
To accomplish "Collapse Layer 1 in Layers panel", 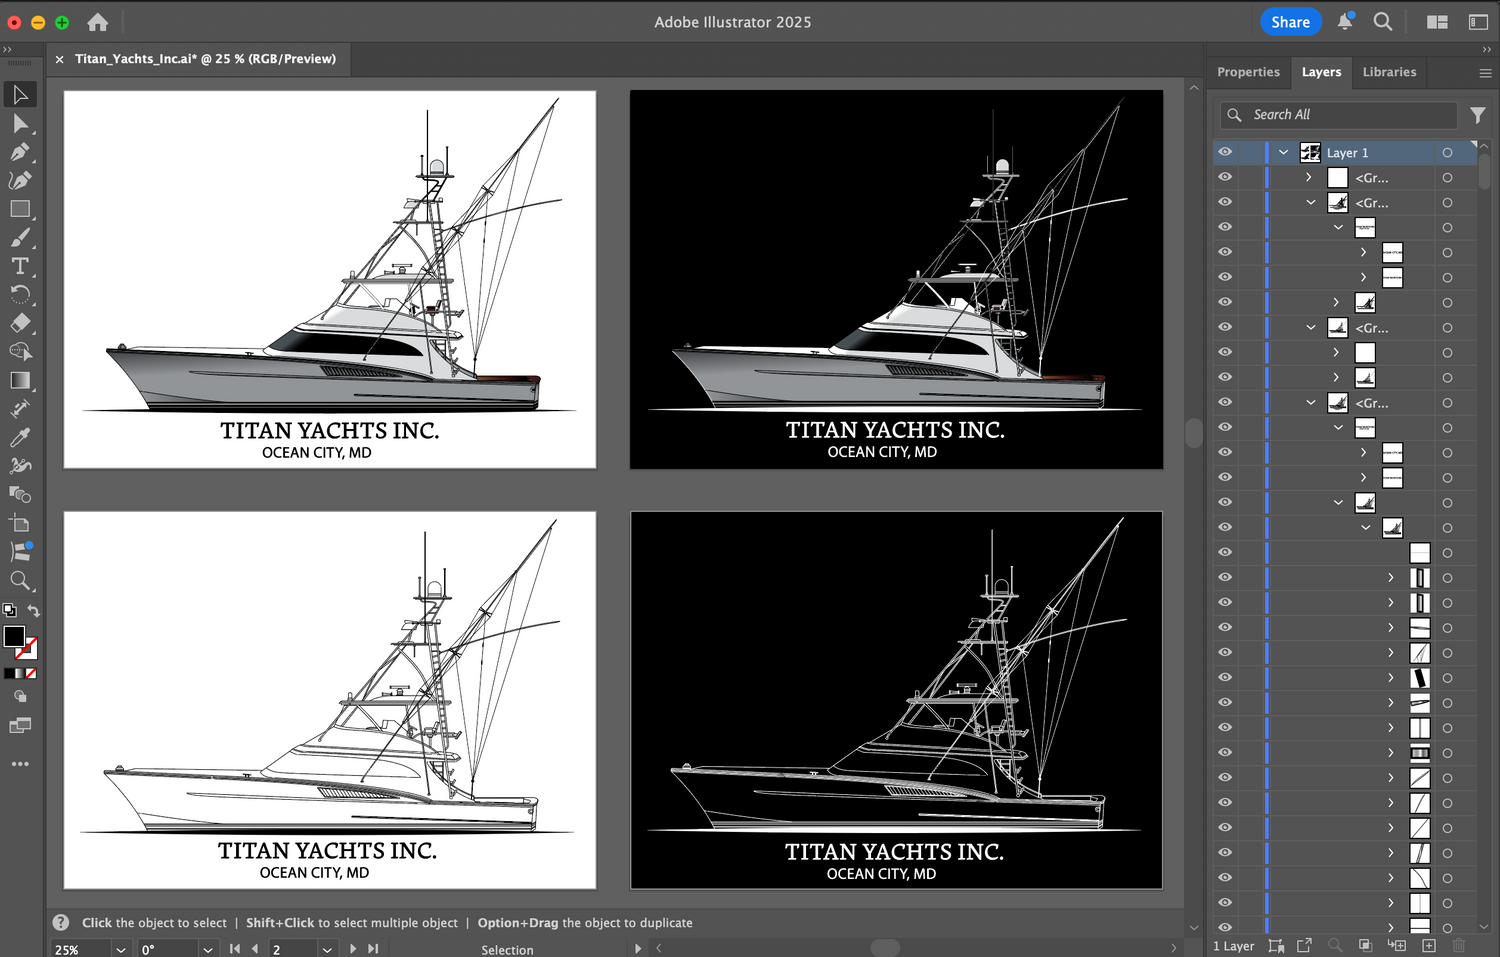I will click(x=1283, y=153).
